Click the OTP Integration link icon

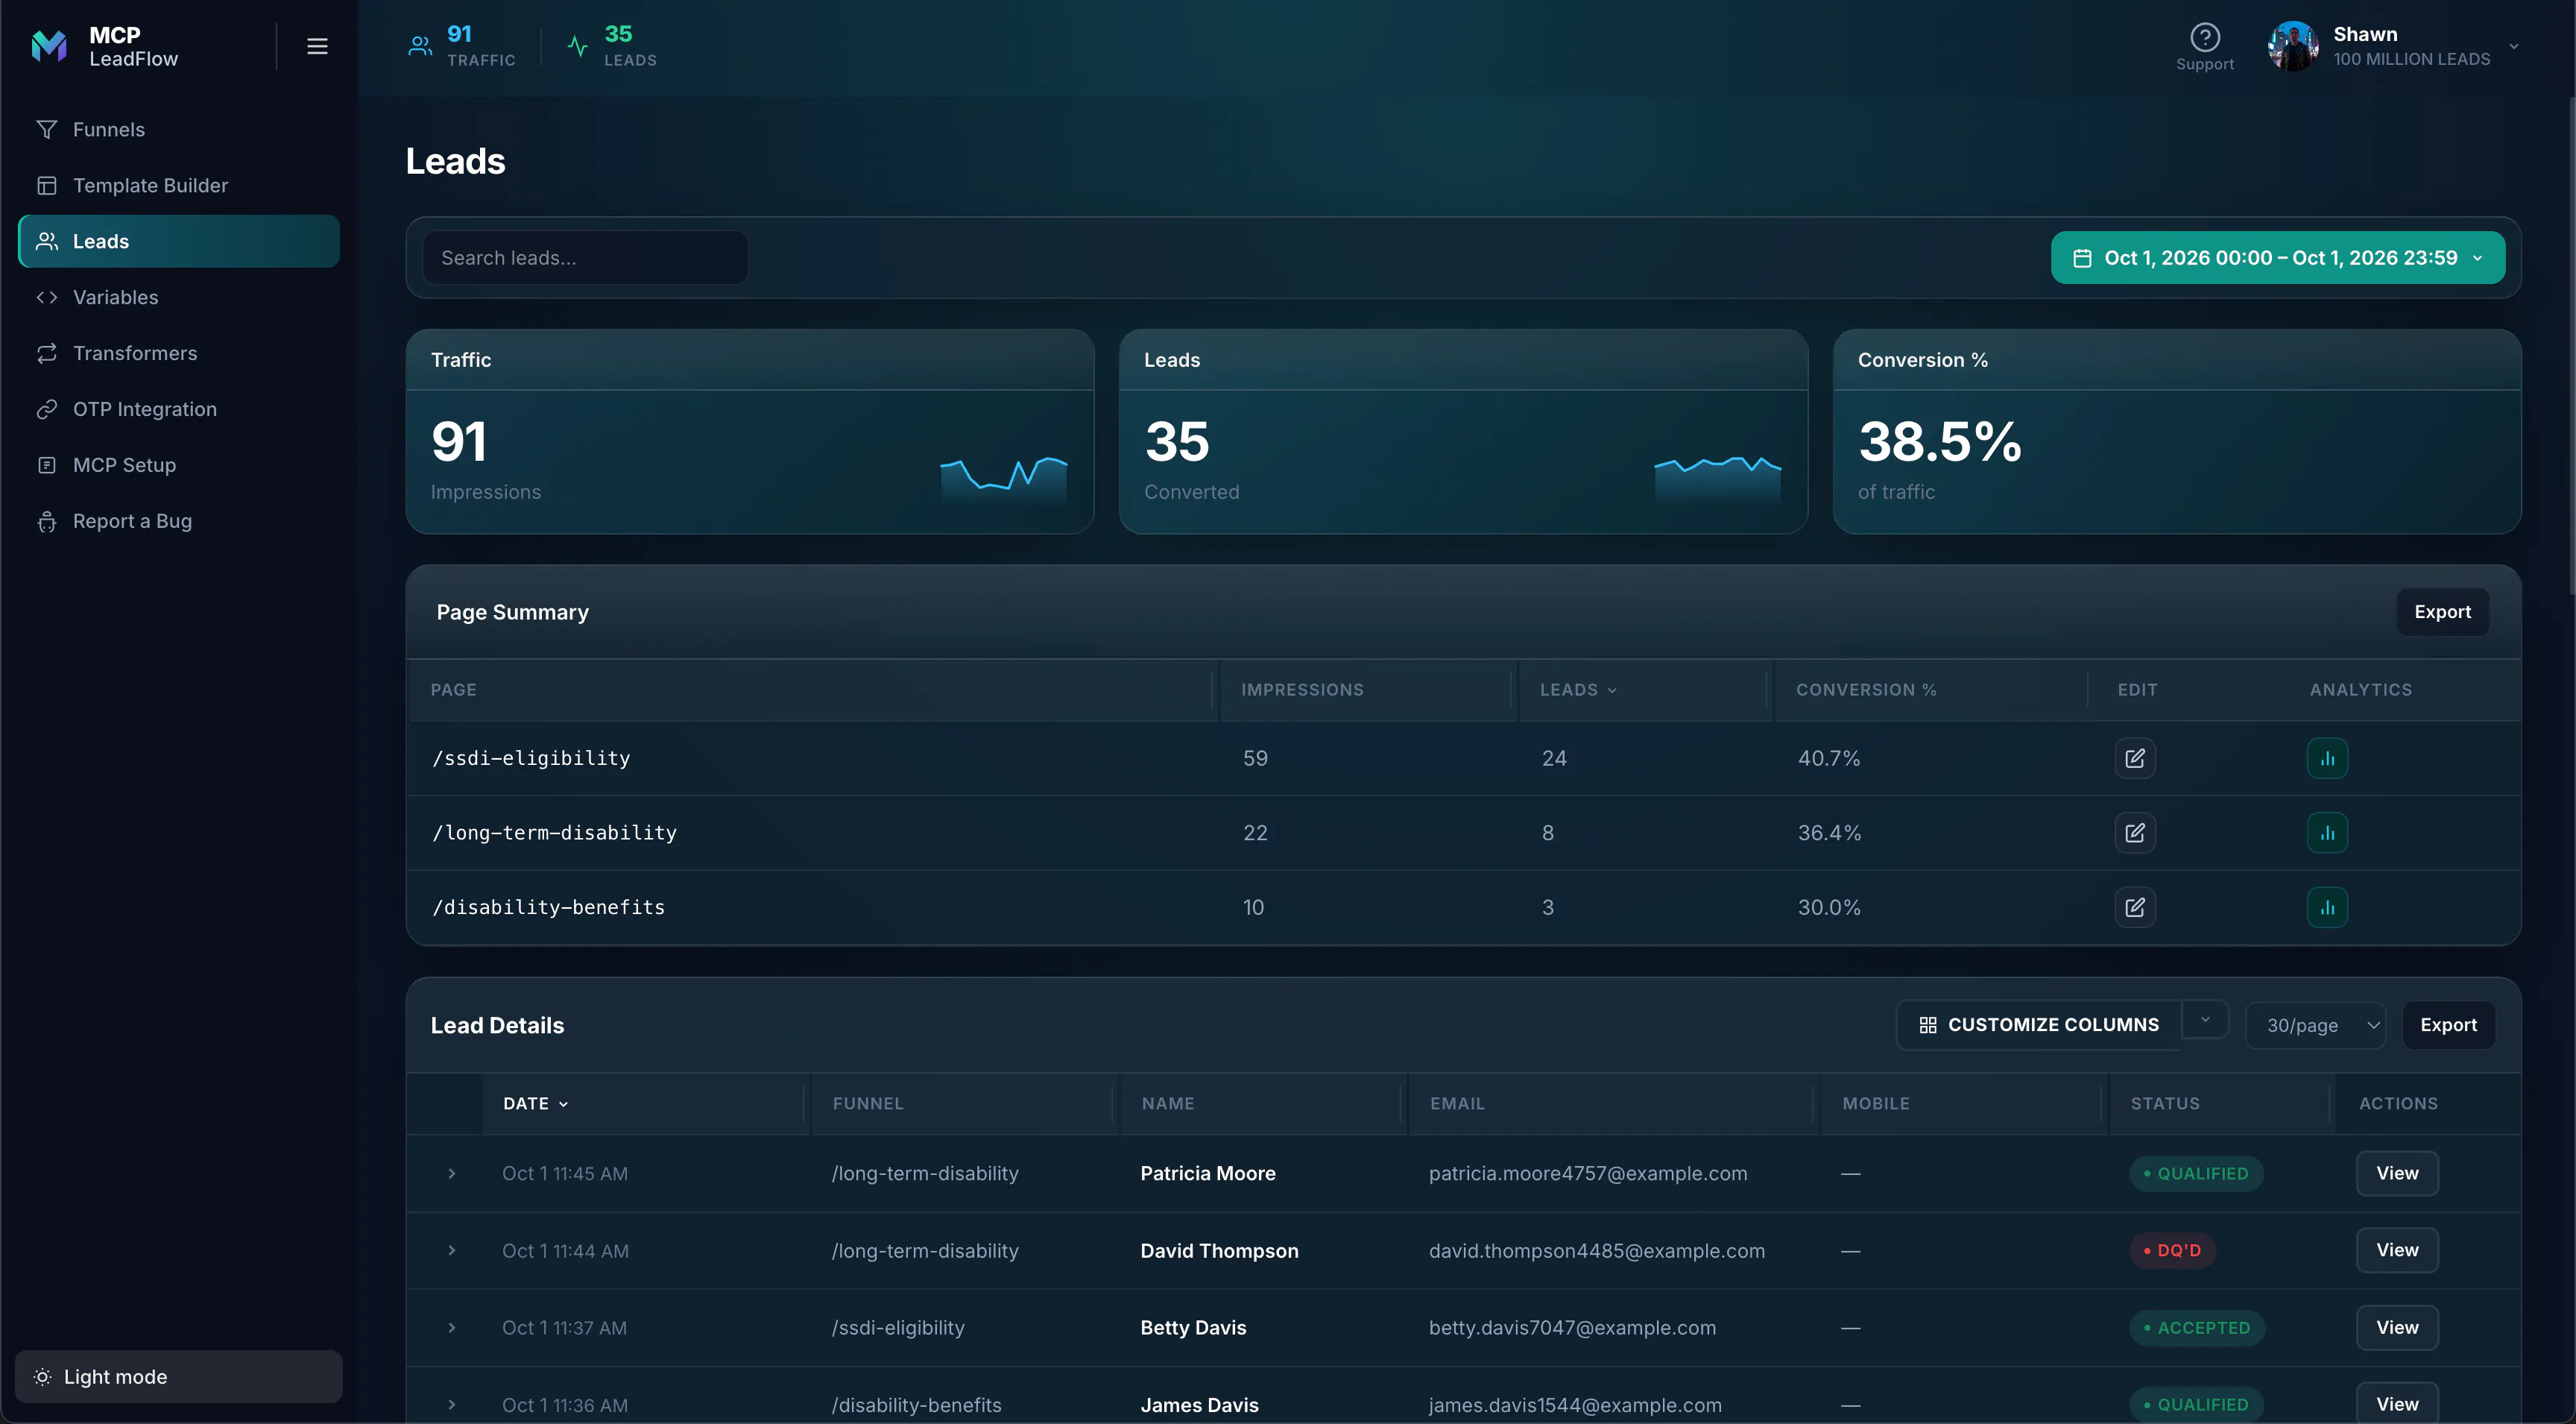[x=47, y=409]
